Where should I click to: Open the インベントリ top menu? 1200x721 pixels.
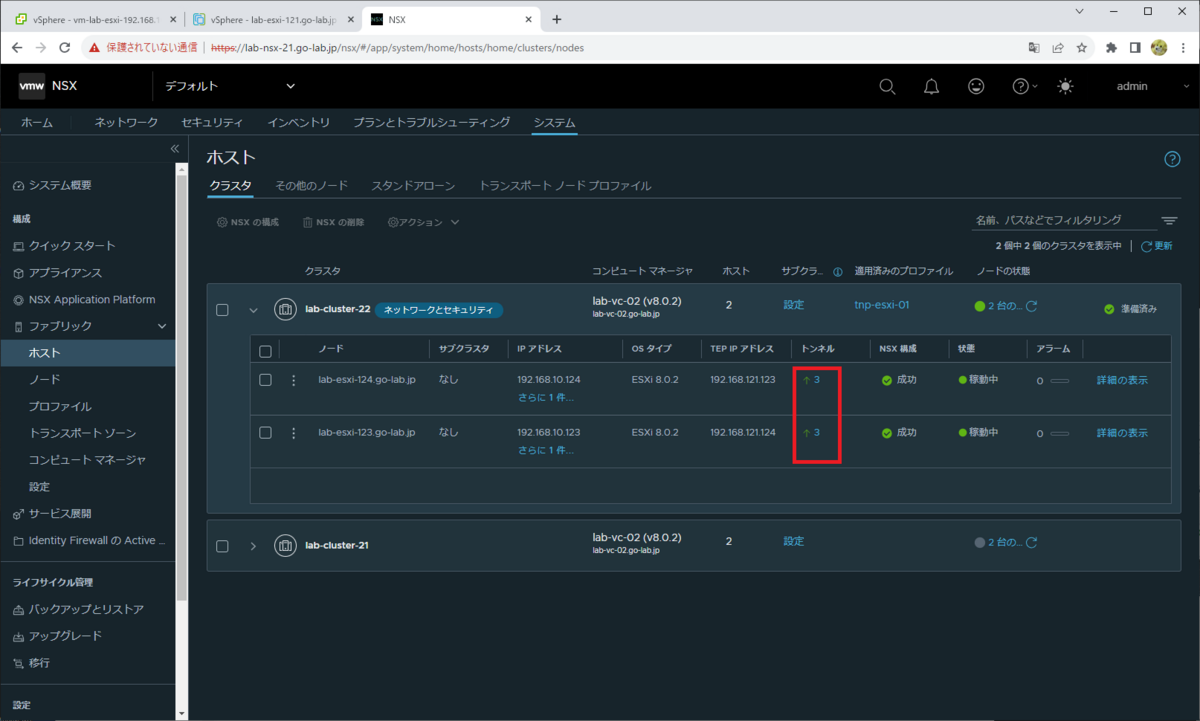coord(298,123)
